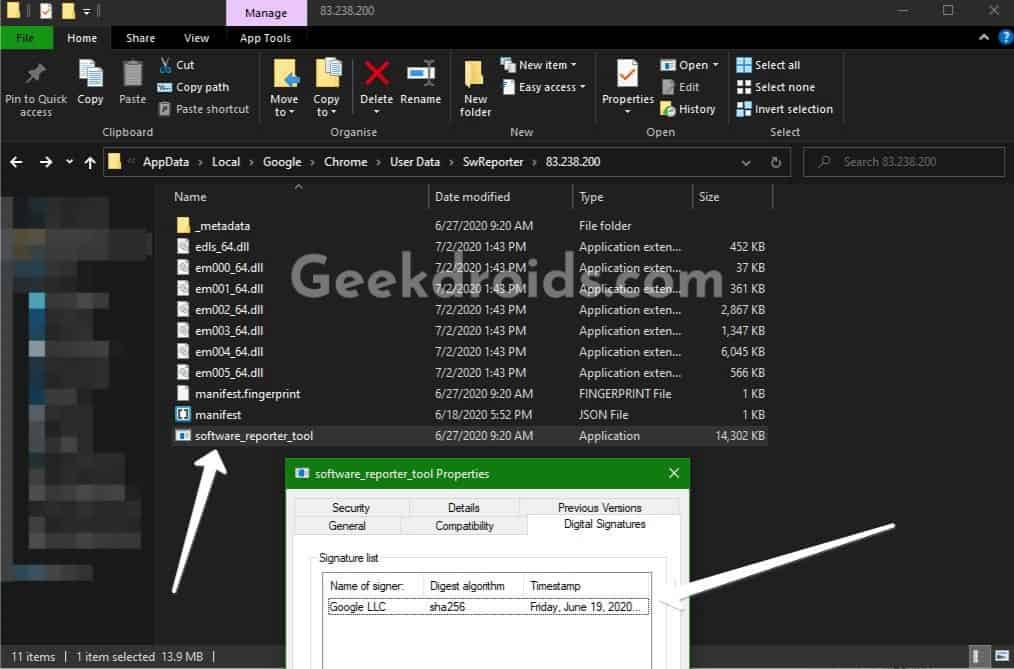
Task: Copy path of selected file
Action: tap(194, 87)
